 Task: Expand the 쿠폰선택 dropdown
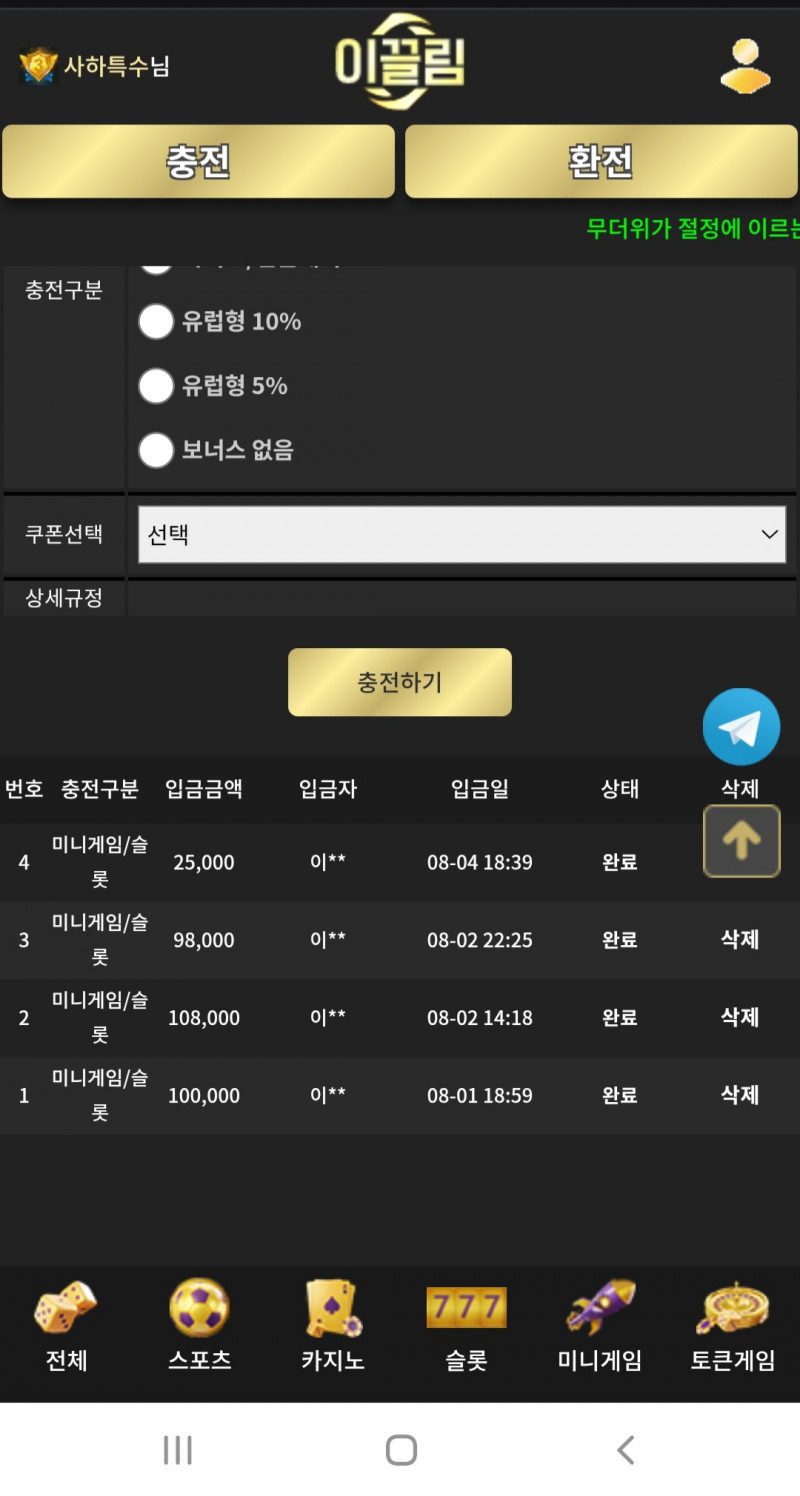461,535
